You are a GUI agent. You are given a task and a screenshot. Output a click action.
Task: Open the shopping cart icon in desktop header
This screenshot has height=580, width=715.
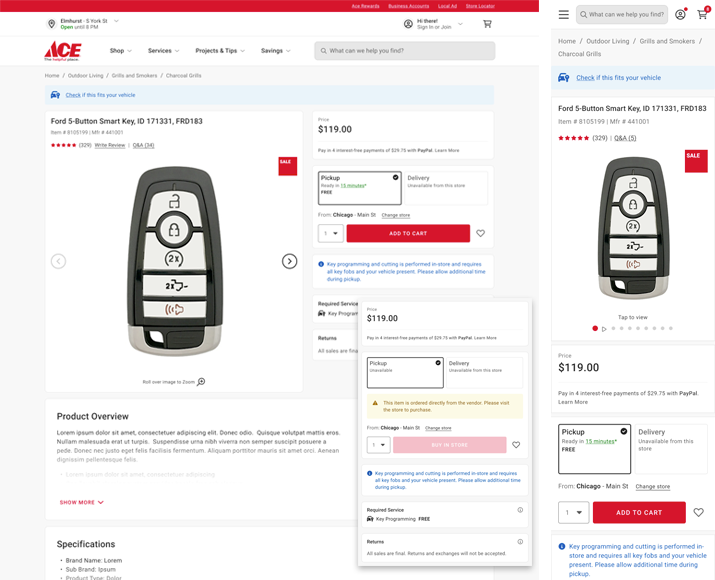pyautogui.click(x=487, y=24)
